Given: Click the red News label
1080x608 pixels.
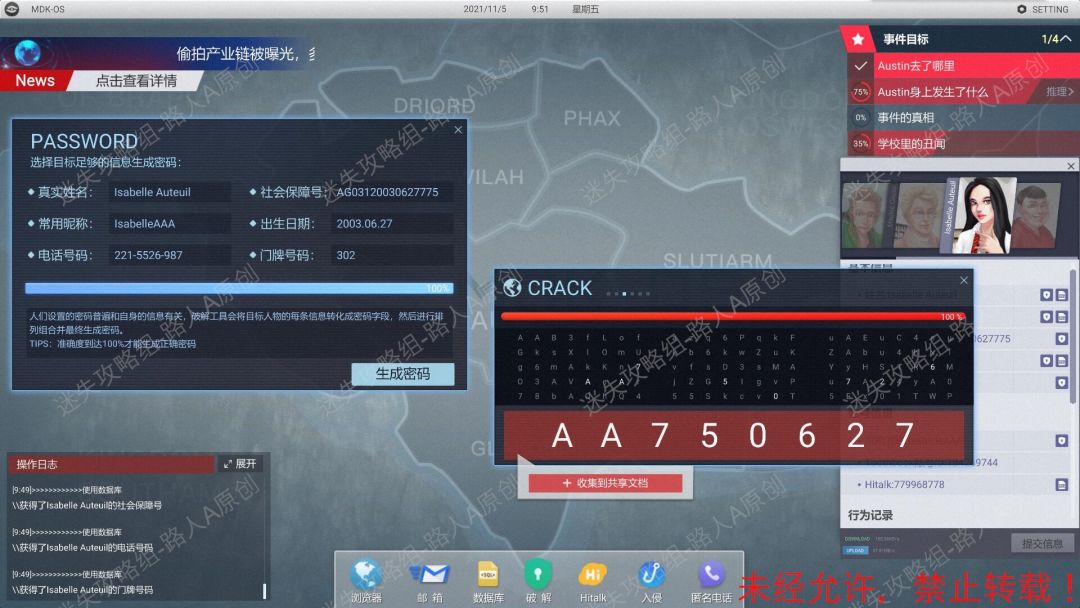Looking at the screenshot, I should [35, 81].
